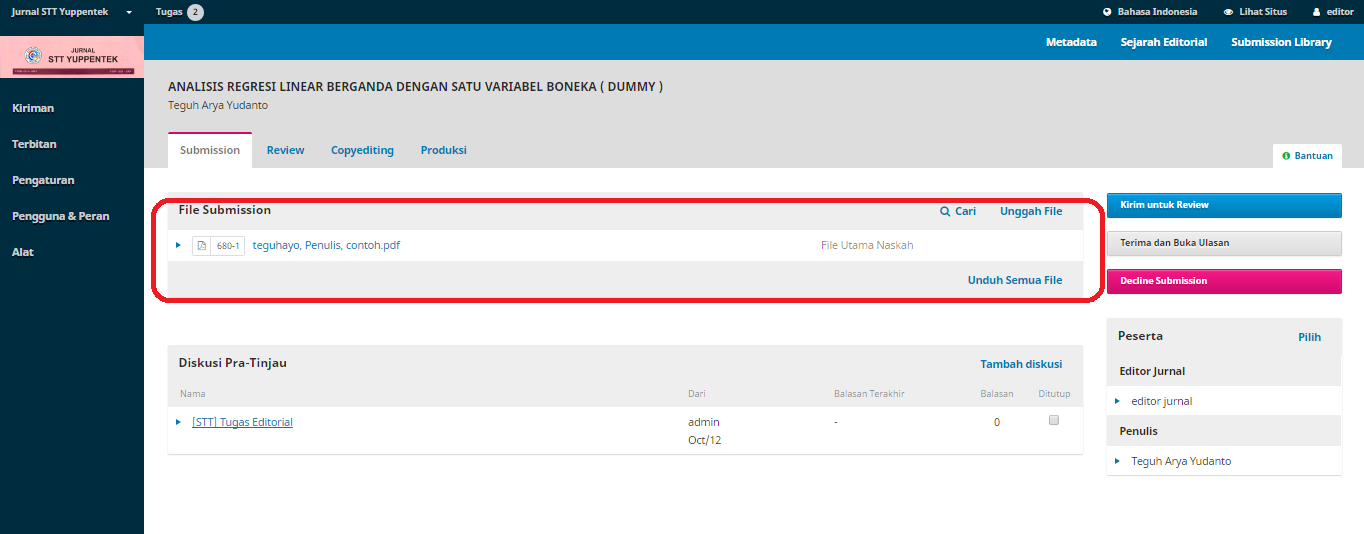The height and width of the screenshot is (534, 1364).
Task: Expand the teguhayo contoh.pdf file row
Action: pos(178,245)
